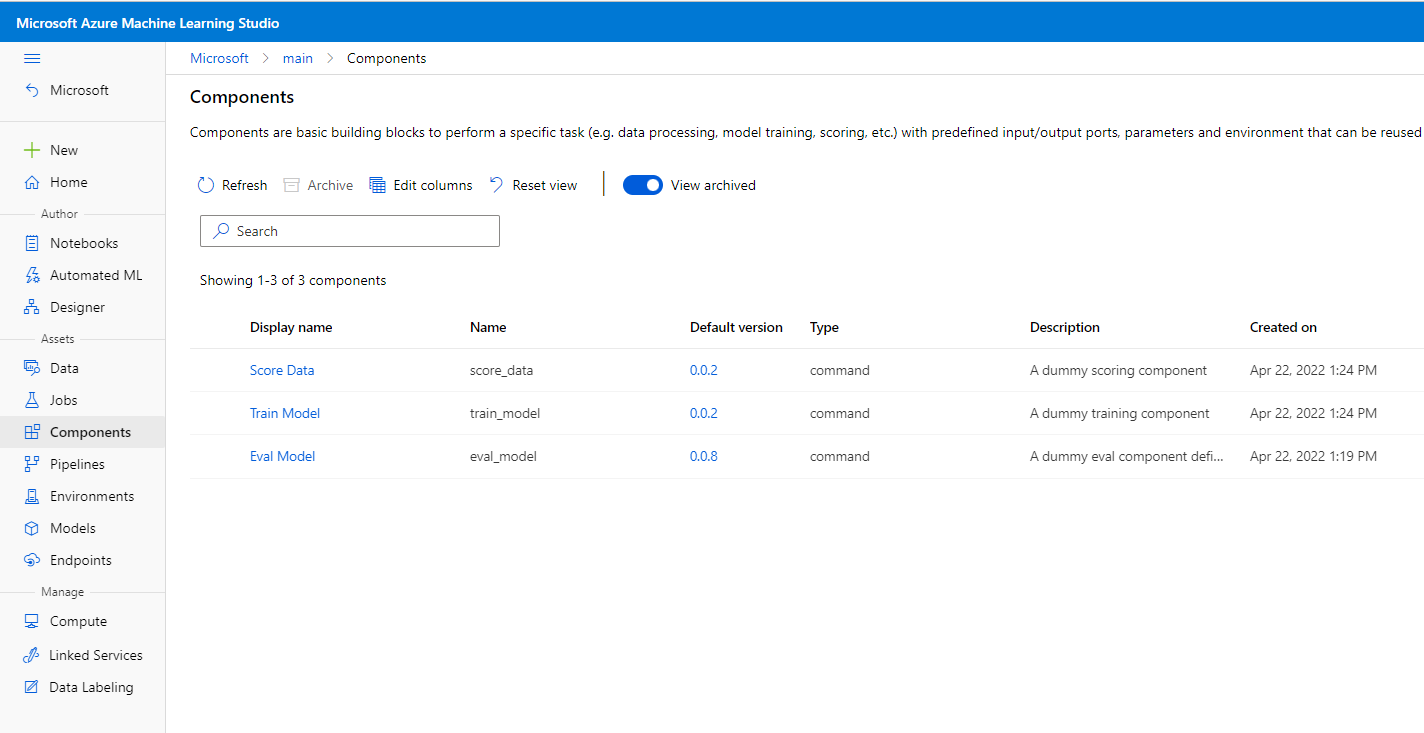Click the Environments icon in sidebar

click(32, 496)
